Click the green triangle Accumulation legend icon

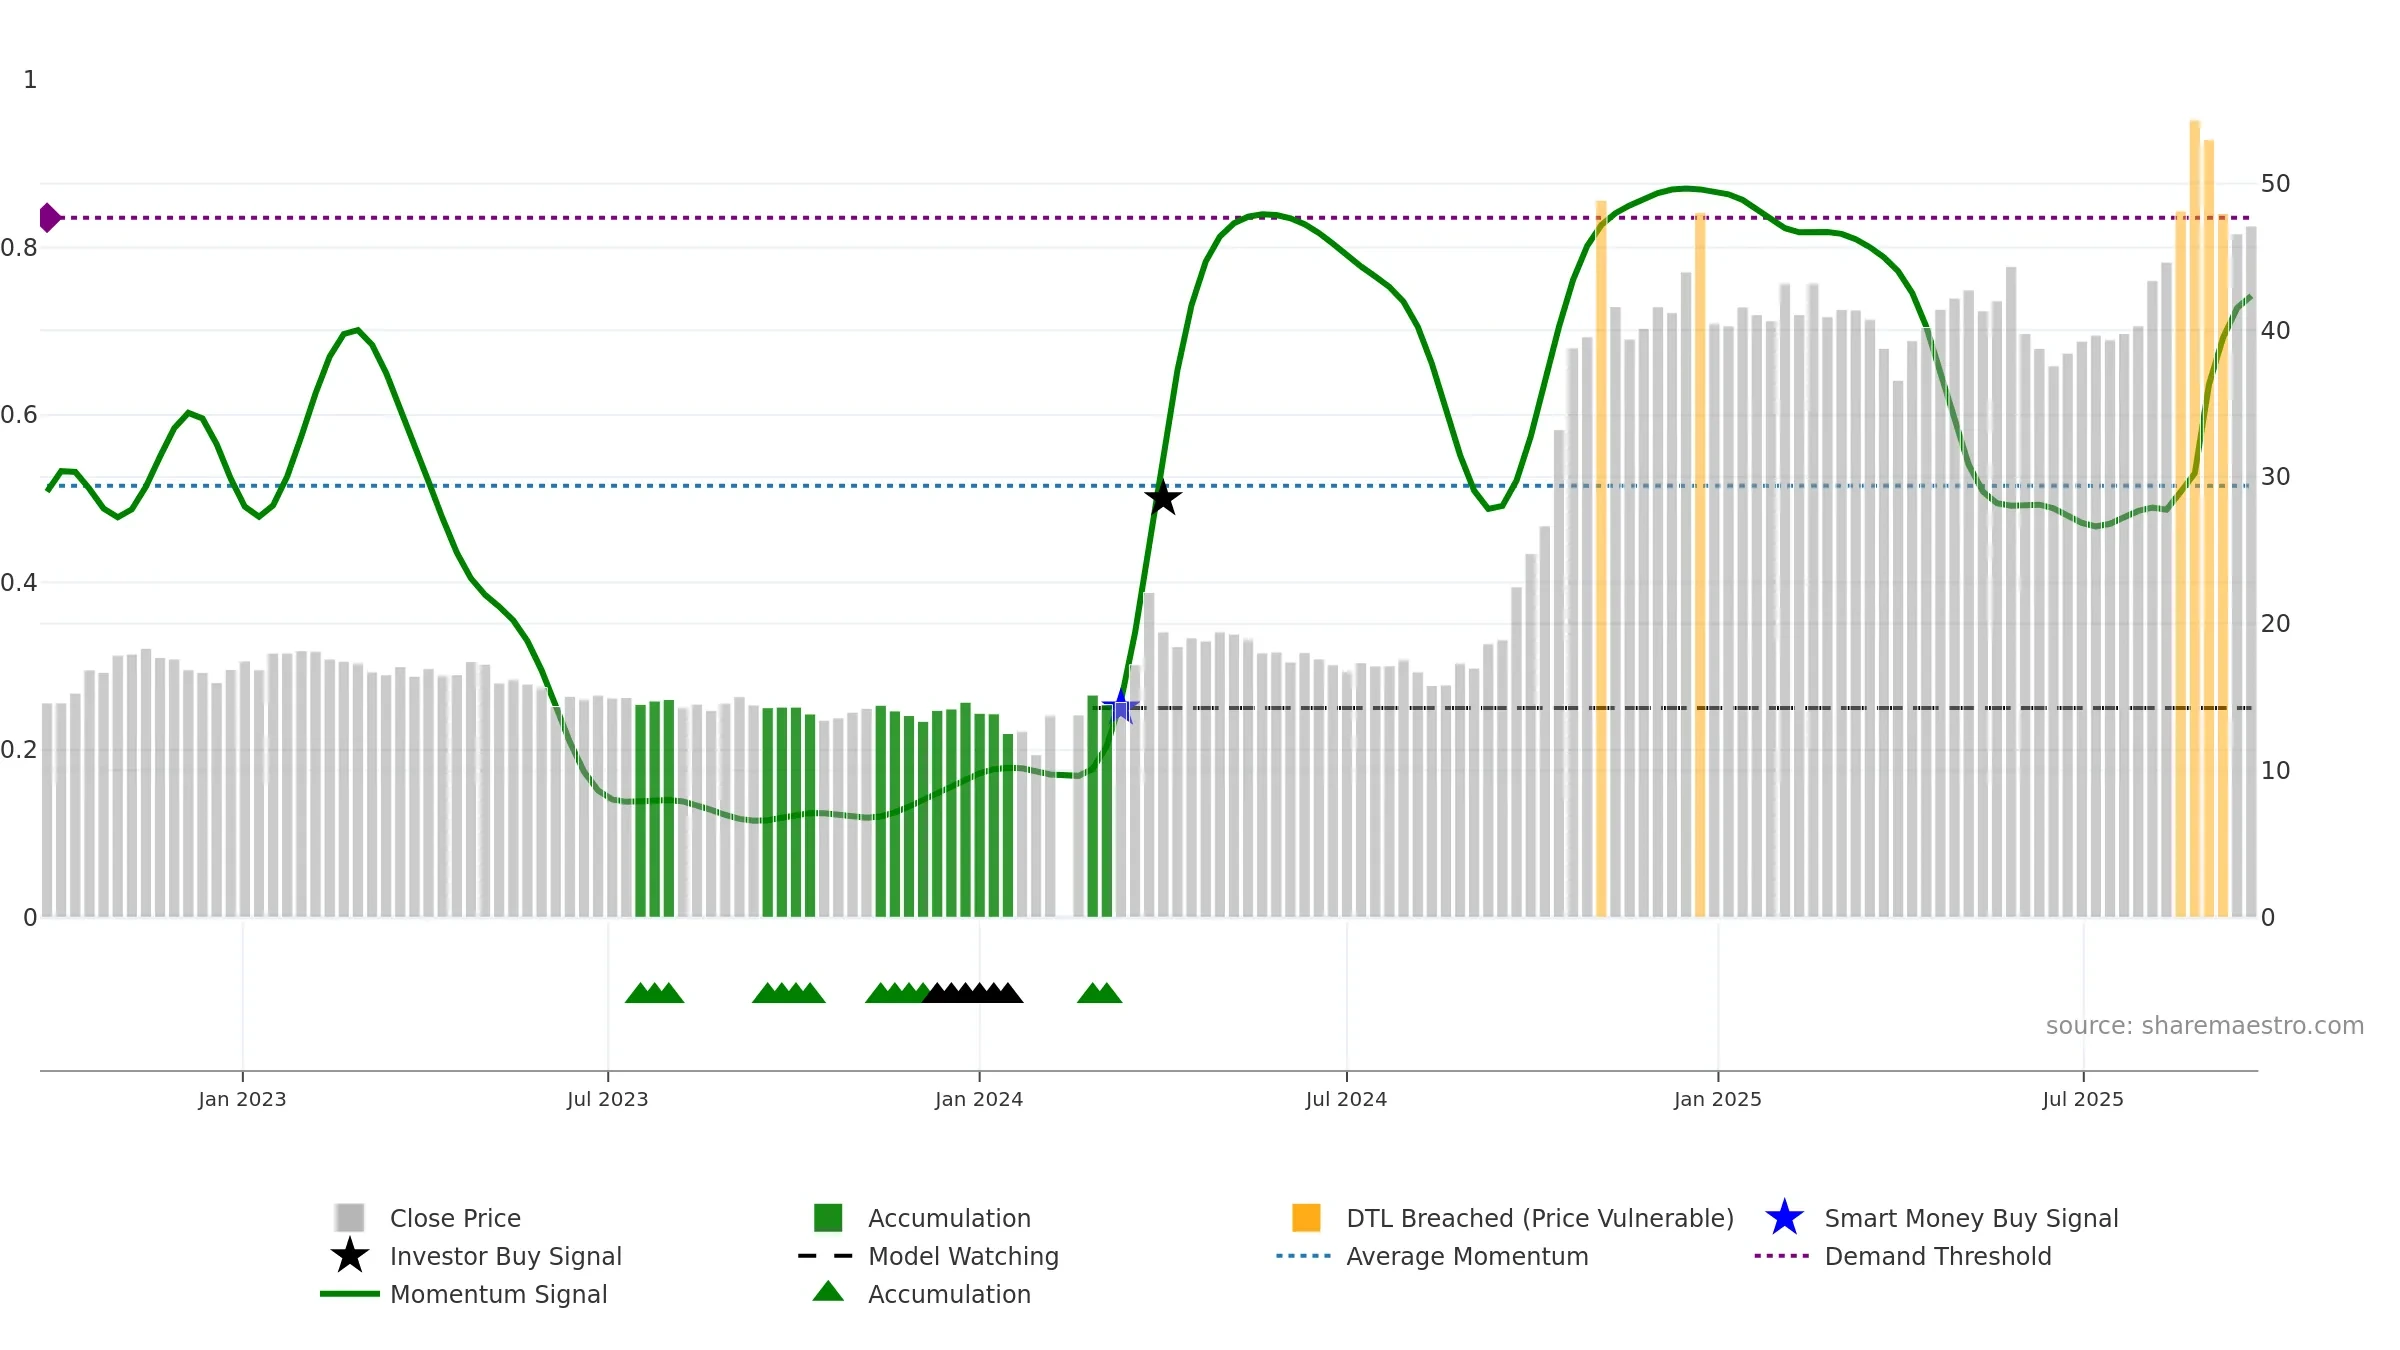tap(828, 1292)
